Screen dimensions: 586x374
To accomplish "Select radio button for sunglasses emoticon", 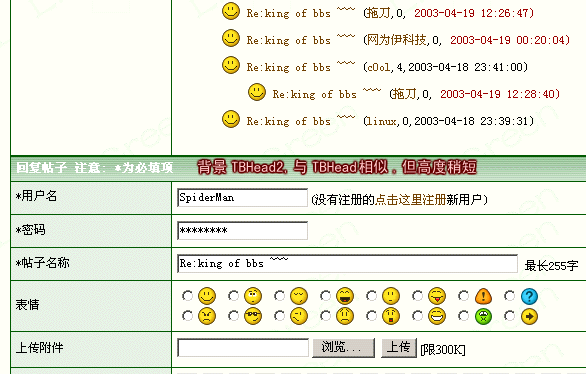I will (233, 316).
